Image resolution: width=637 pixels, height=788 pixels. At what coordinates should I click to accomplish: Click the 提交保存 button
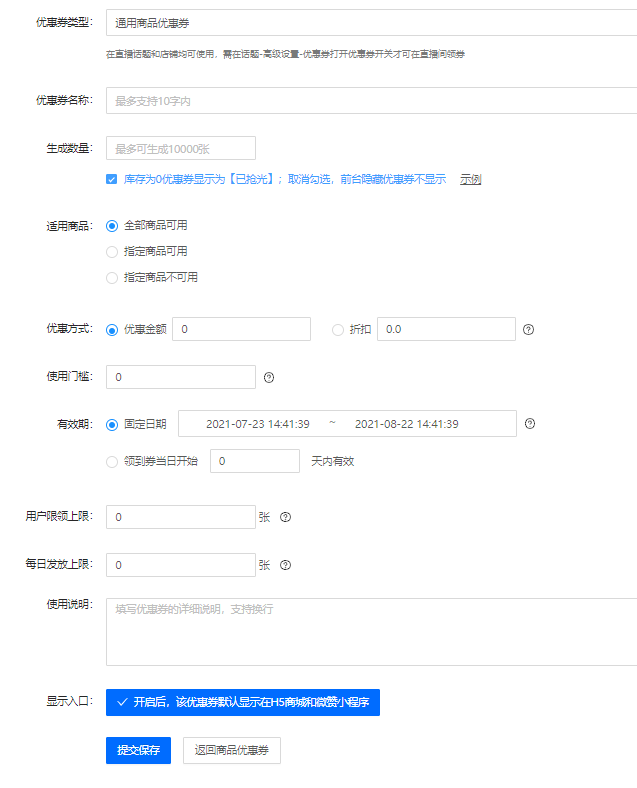click(x=138, y=750)
